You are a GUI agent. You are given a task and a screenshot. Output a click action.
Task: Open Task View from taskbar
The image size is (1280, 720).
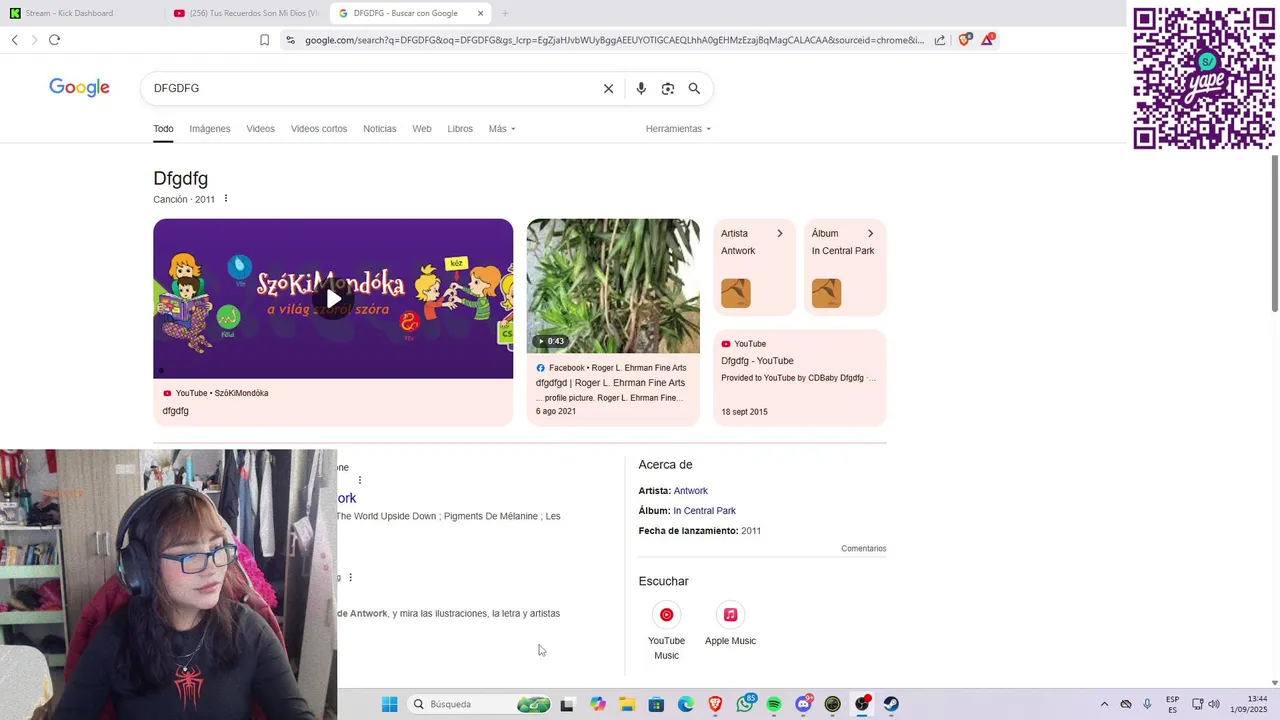pyautogui.click(x=567, y=704)
